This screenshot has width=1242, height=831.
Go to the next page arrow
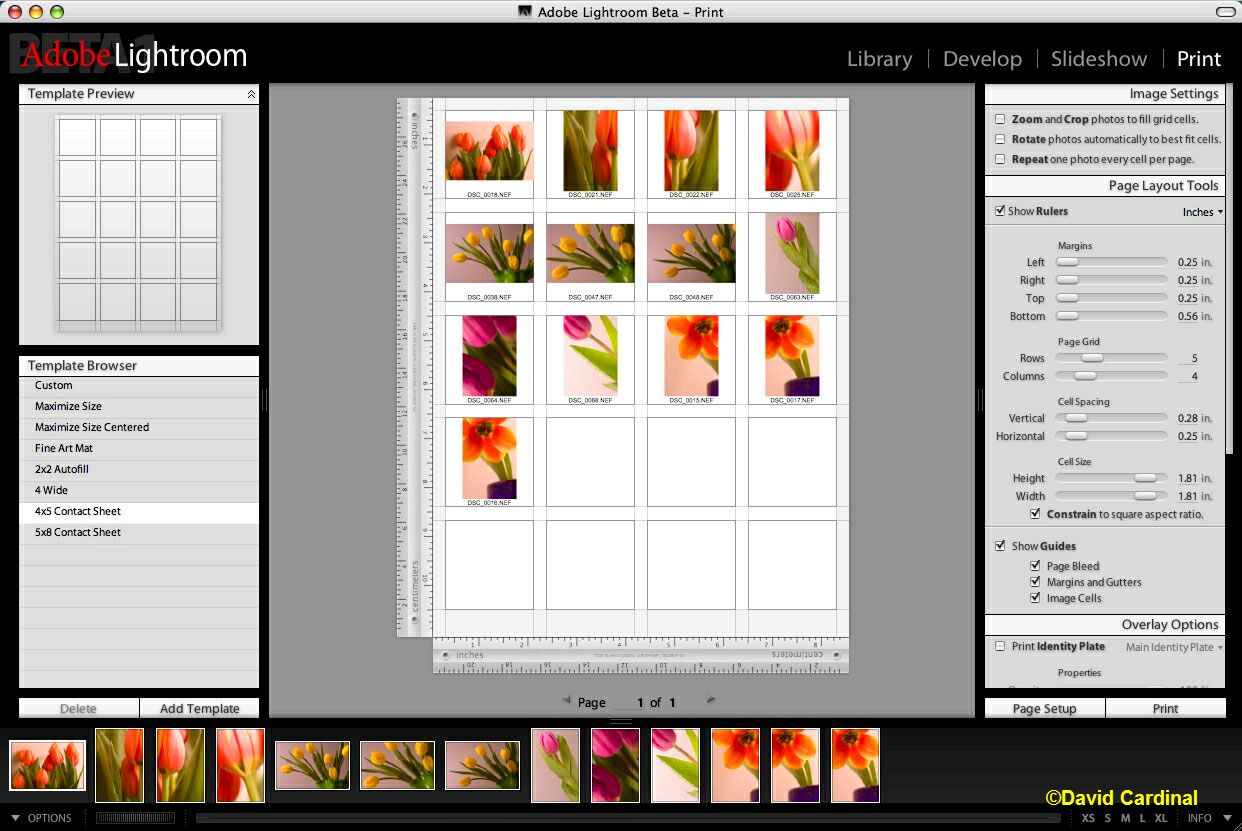point(711,701)
